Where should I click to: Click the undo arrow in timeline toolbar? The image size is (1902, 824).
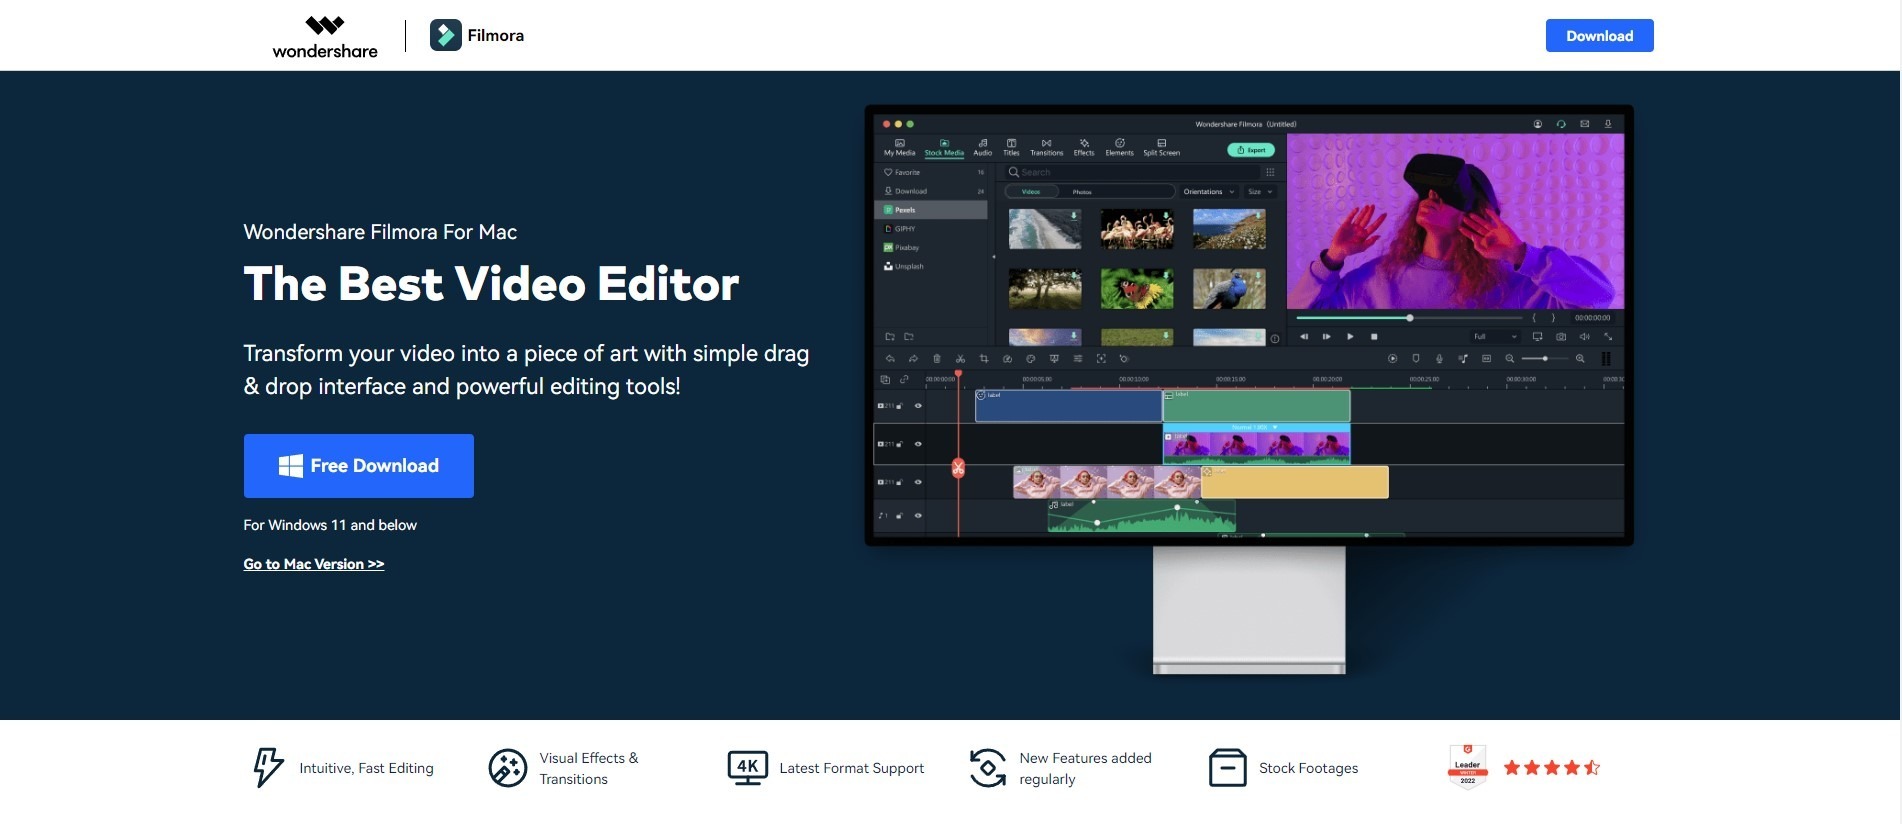pos(890,359)
